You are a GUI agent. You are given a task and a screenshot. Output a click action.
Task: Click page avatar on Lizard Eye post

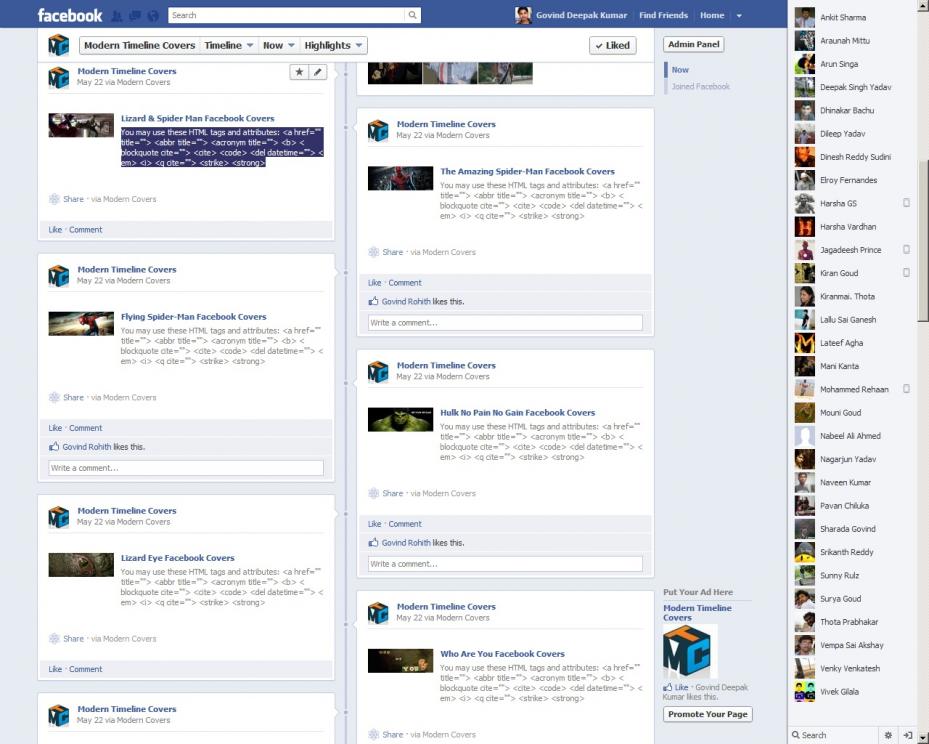pyautogui.click(x=59, y=517)
